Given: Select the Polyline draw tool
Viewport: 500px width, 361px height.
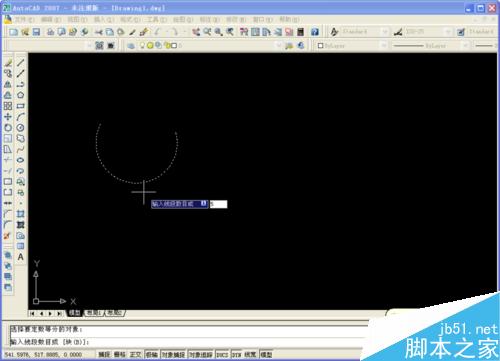Looking at the screenshot, I should tap(21, 84).
